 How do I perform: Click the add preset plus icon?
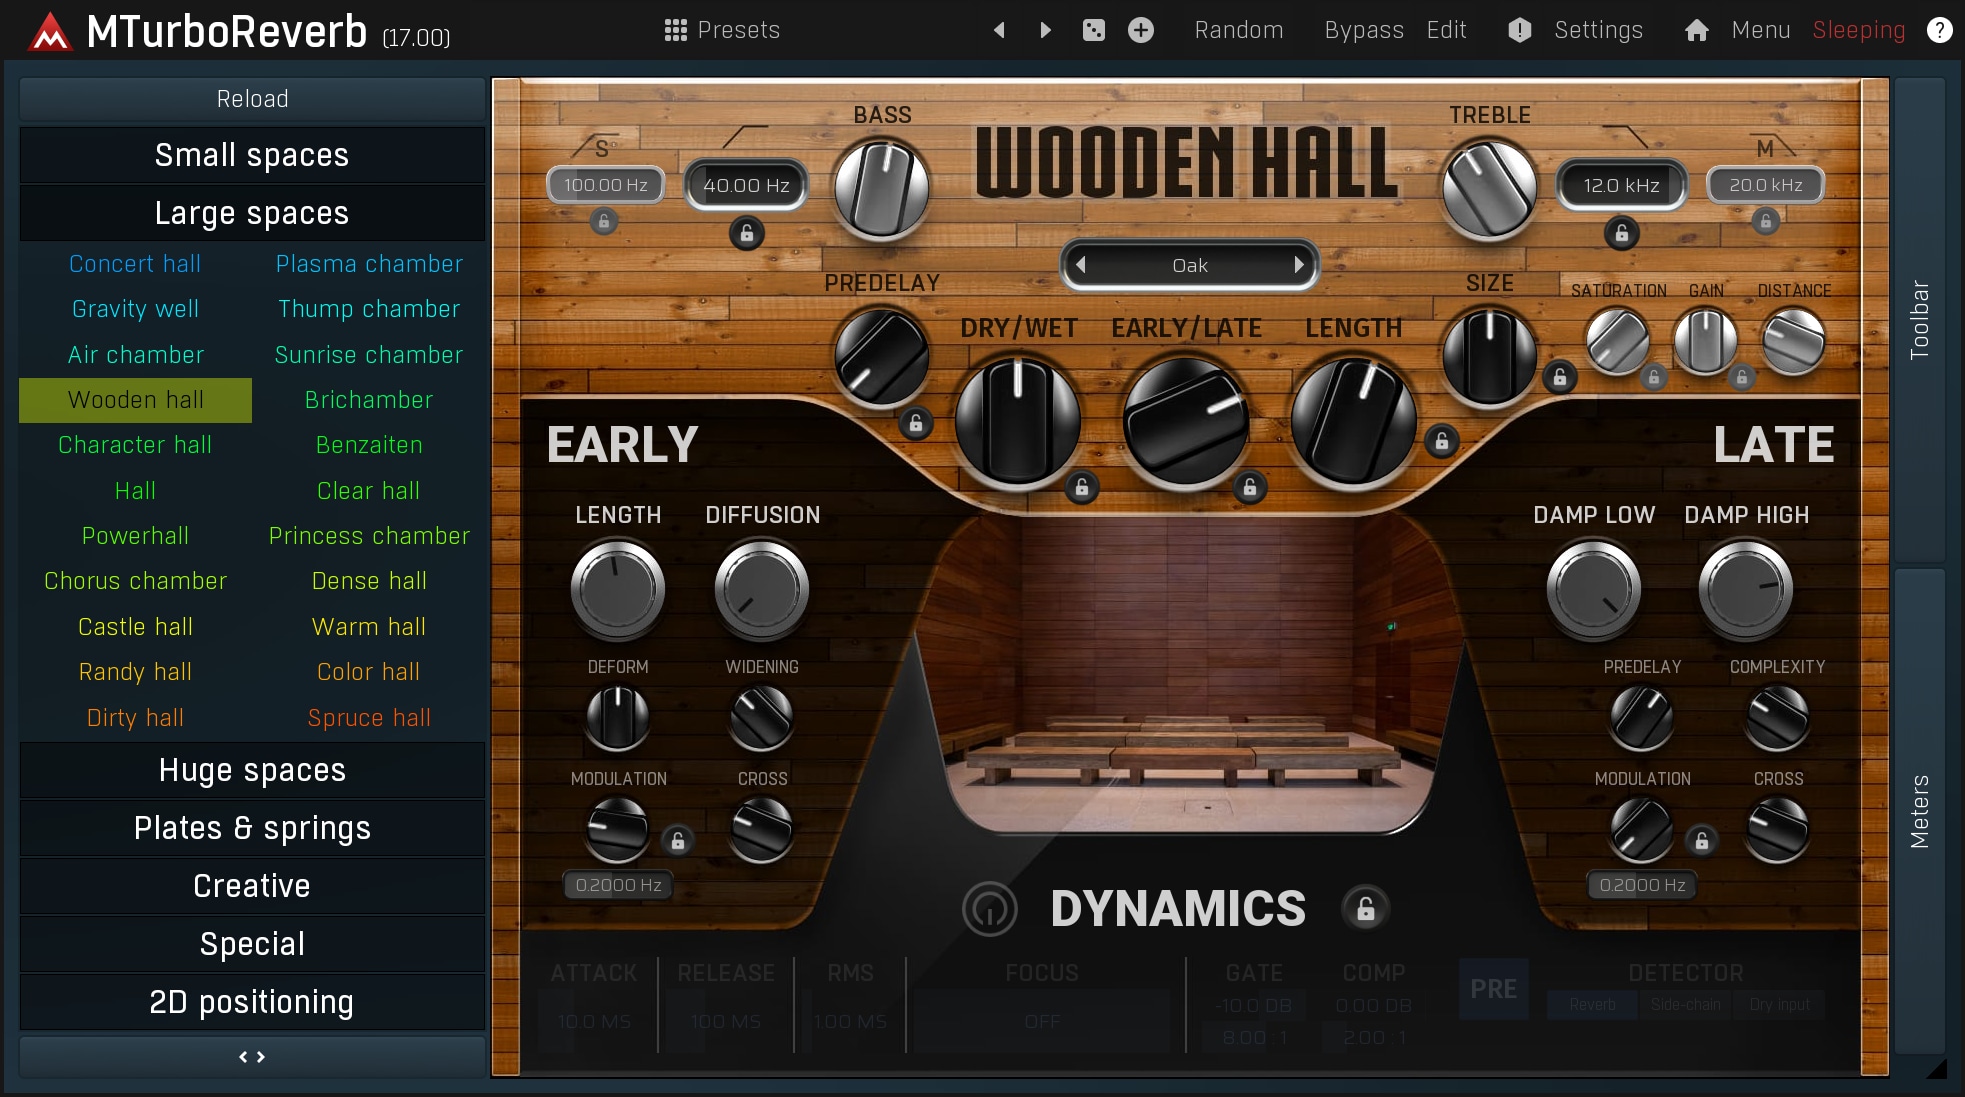(x=1141, y=30)
